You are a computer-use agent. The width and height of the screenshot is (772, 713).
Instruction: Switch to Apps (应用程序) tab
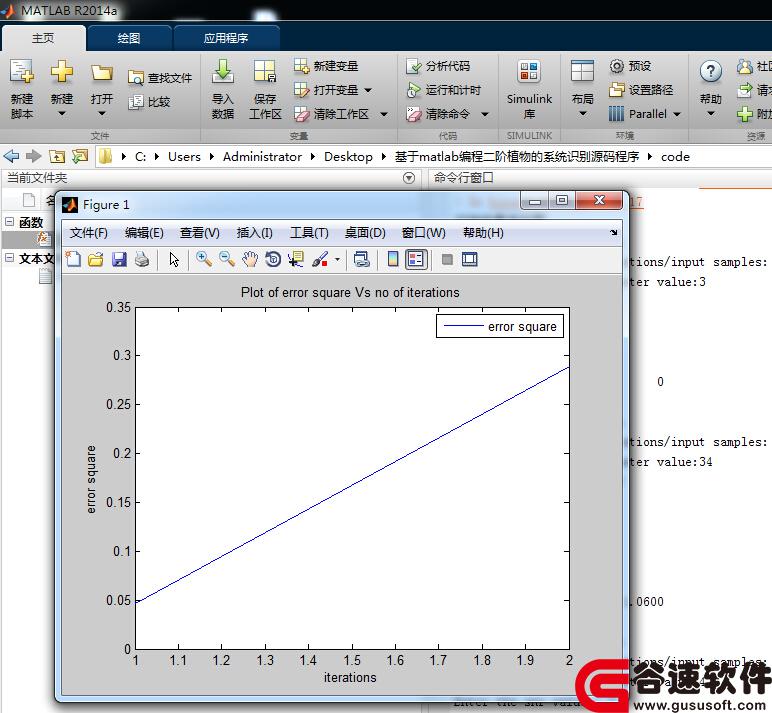tap(226, 38)
